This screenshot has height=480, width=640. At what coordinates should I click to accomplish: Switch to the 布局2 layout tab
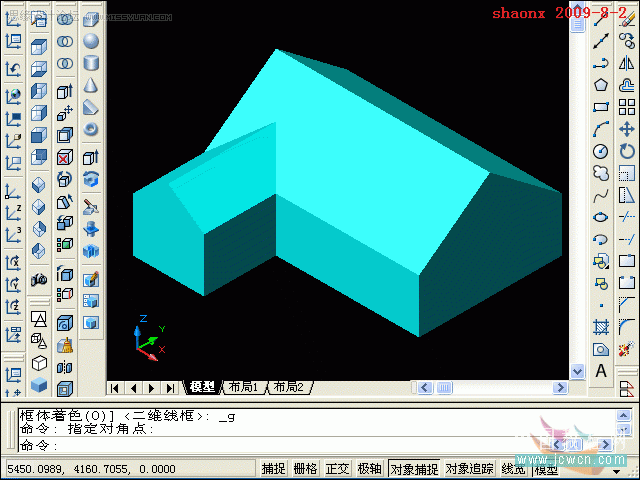tap(289, 387)
